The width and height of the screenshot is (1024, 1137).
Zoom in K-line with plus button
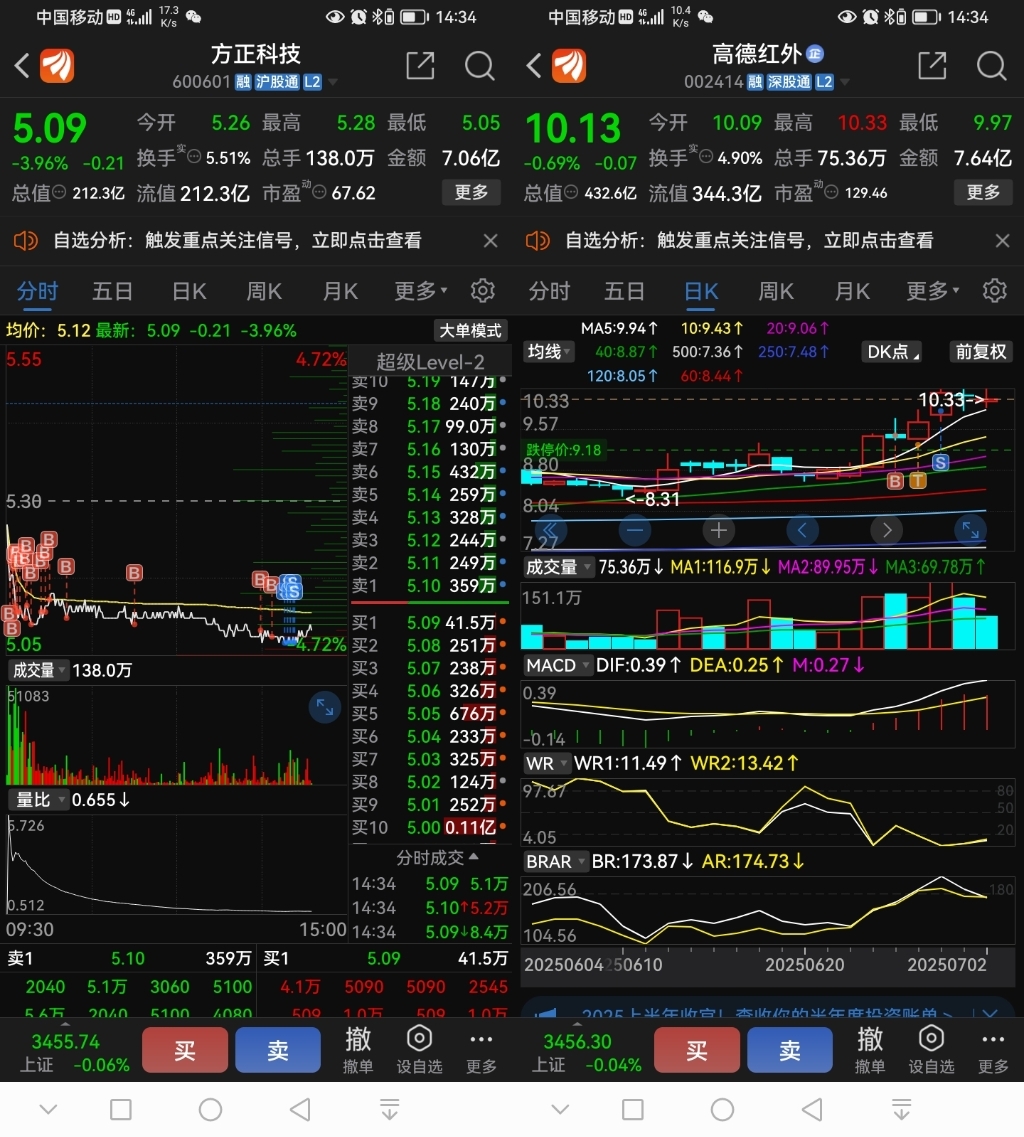(x=719, y=531)
